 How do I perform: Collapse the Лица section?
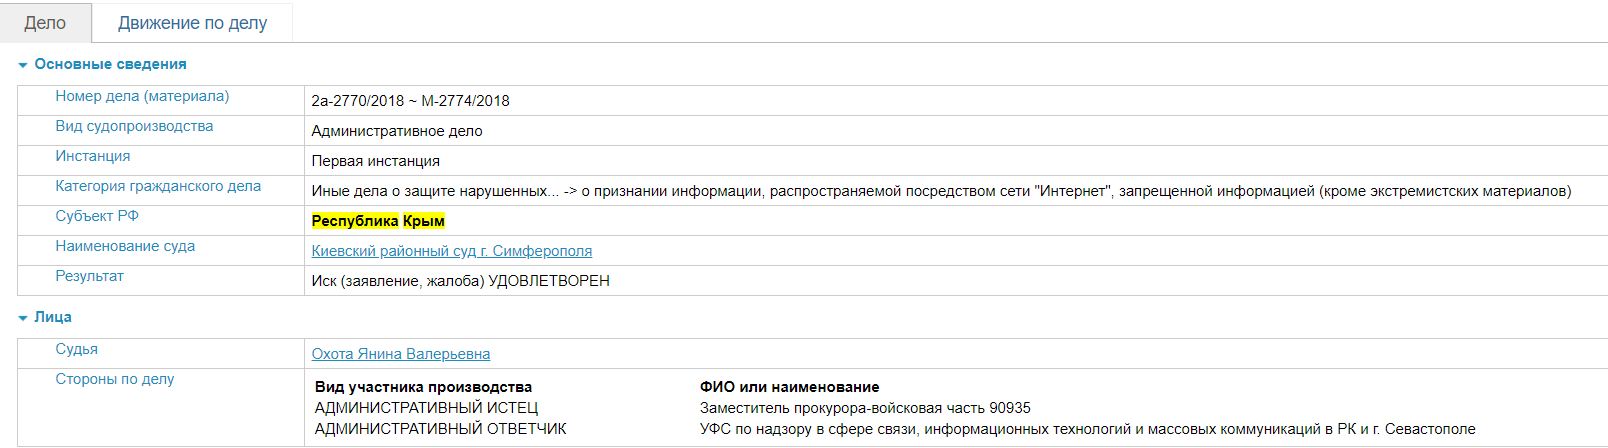(x=52, y=317)
